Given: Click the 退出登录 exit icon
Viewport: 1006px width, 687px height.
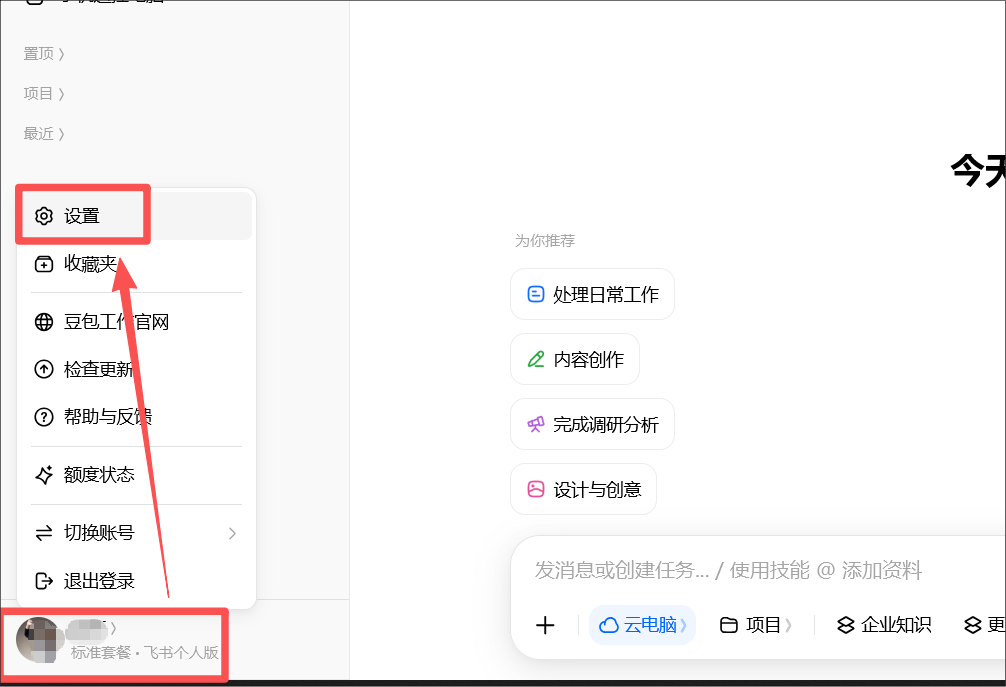Looking at the screenshot, I should point(44,581).
